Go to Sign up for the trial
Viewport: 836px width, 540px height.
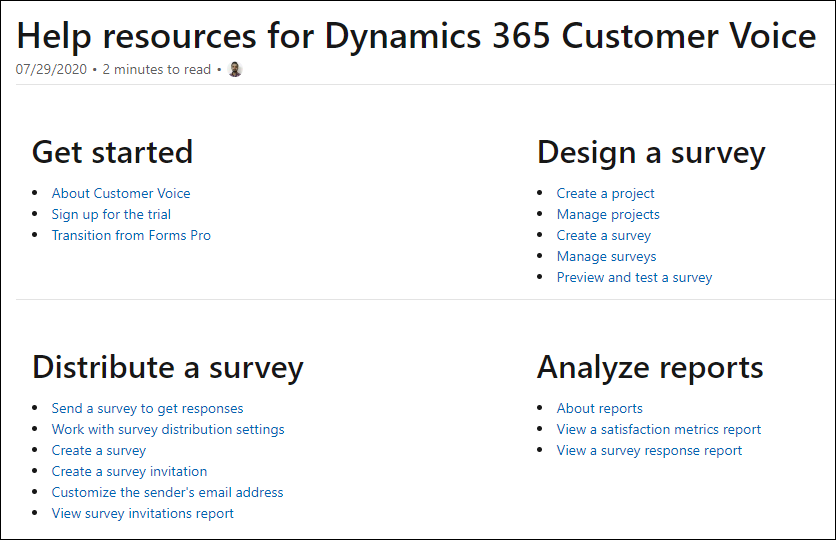[x=111, y=214]
